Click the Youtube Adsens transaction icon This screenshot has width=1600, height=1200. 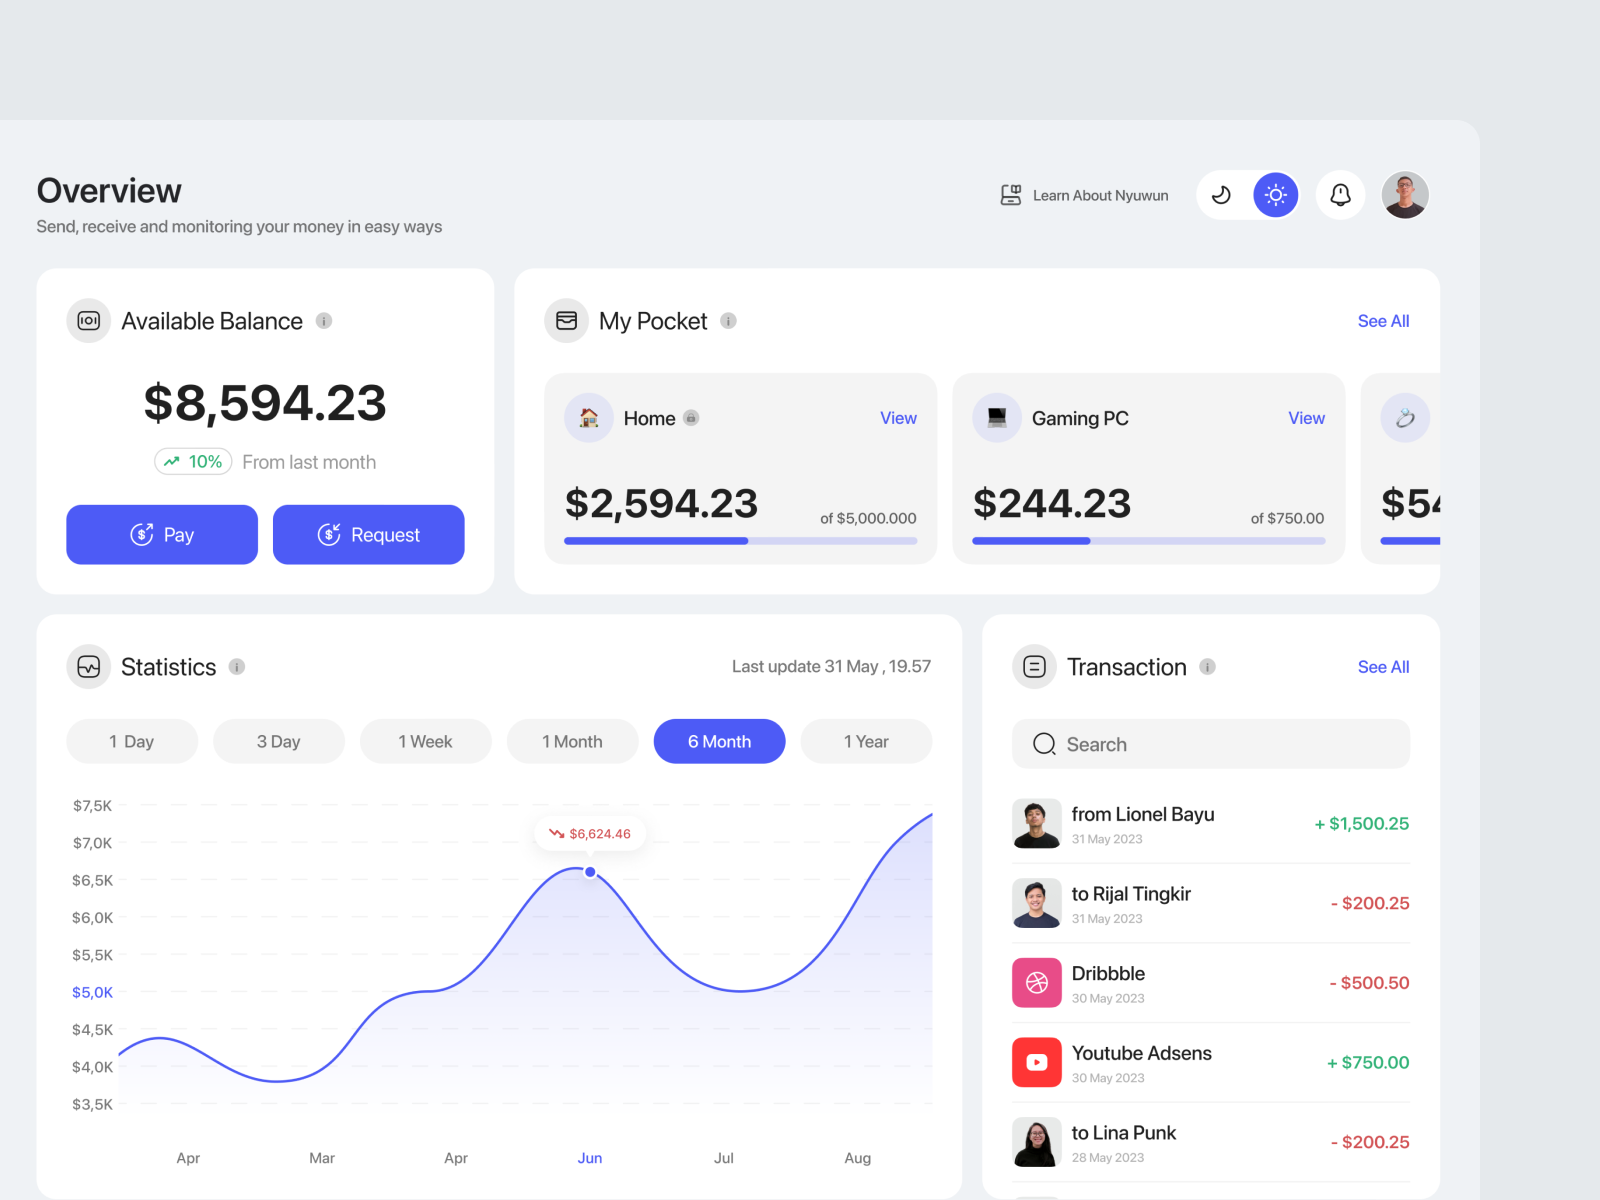coord(1037,1062)
